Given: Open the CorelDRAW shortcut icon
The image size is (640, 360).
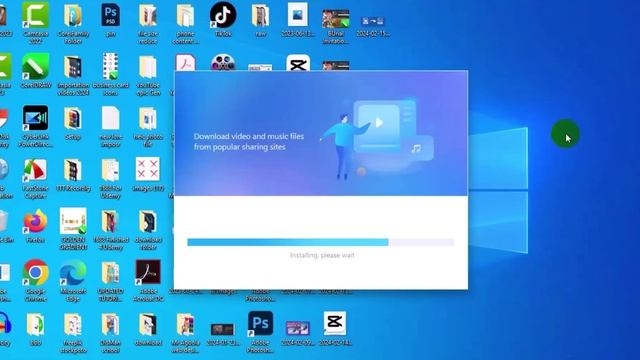Looking at the screenshot, I should tap(36, 67).
